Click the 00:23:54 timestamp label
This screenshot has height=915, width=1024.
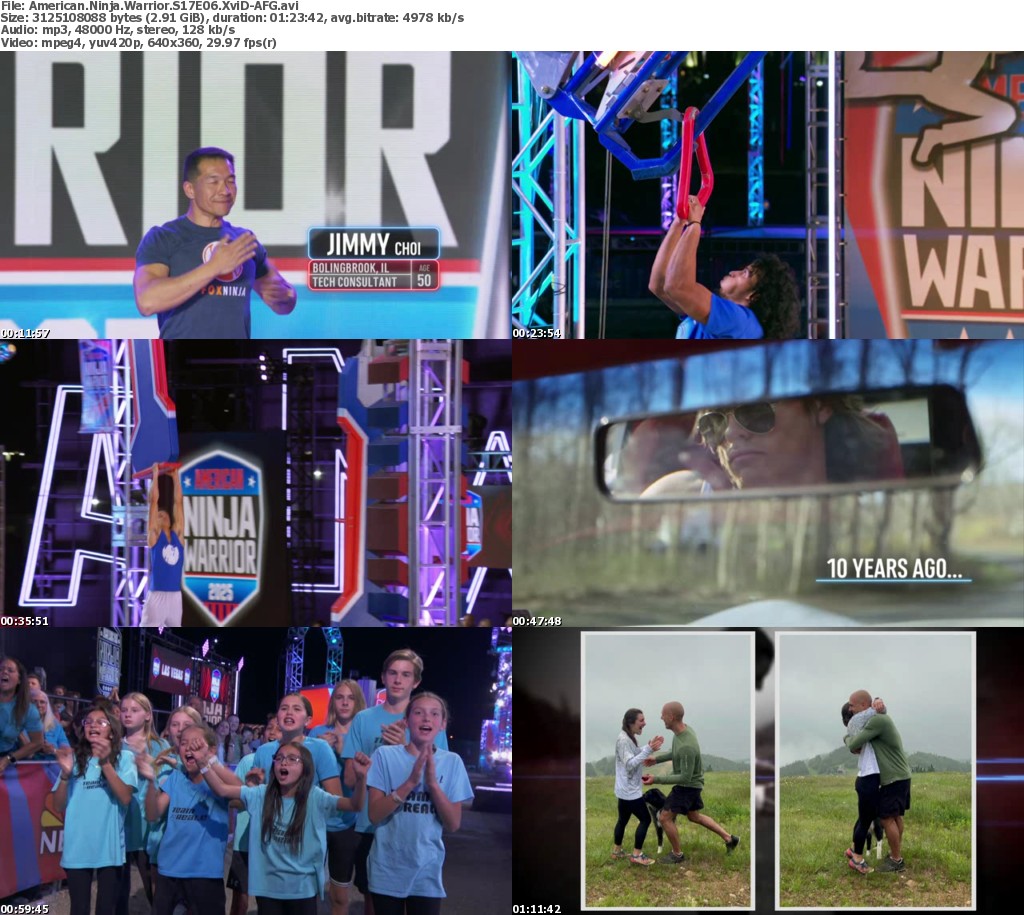pos(537,333)
